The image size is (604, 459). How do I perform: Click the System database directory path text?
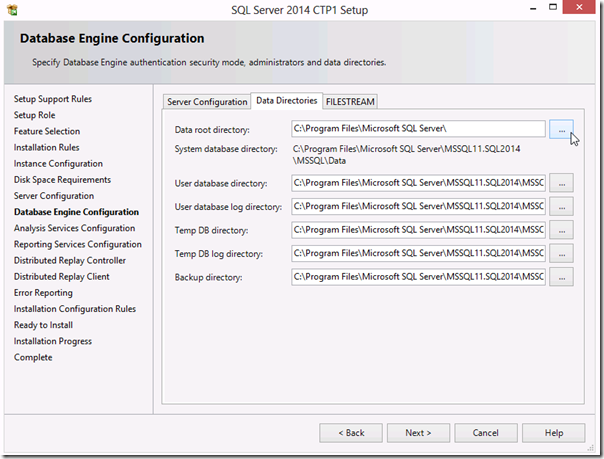406,155
